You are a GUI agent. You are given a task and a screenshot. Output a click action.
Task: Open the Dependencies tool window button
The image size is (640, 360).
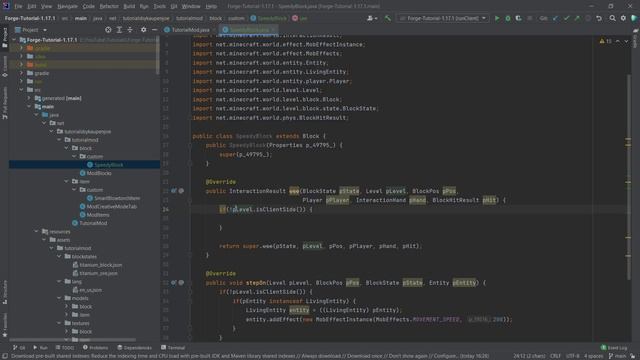click(134, 348)
